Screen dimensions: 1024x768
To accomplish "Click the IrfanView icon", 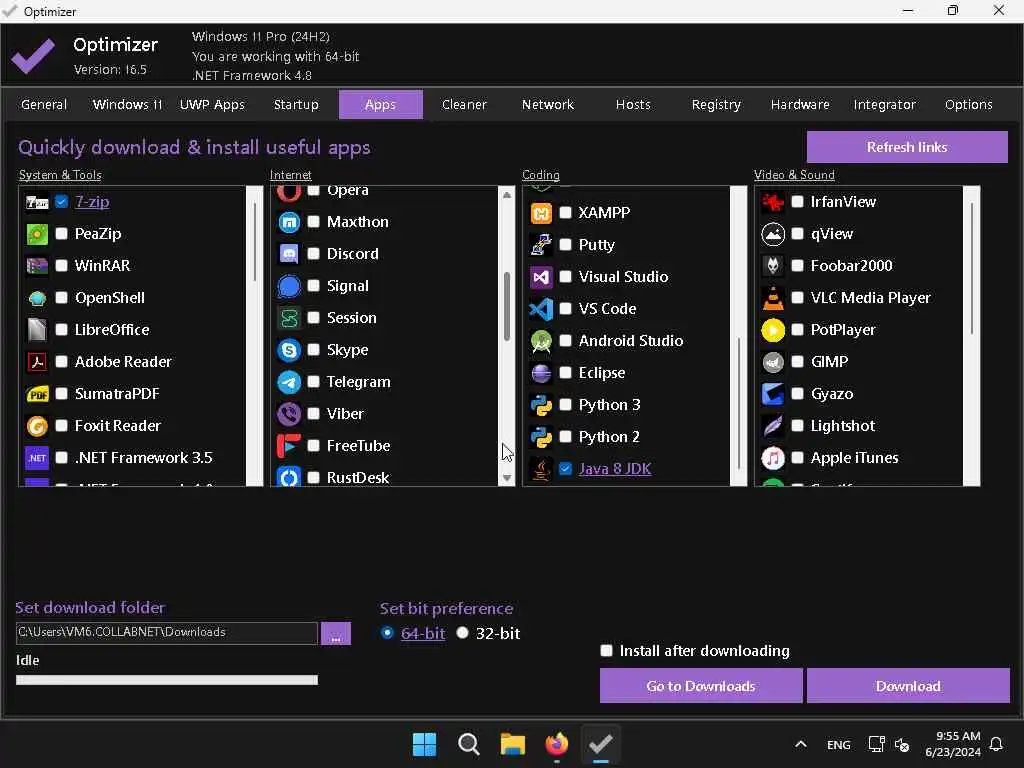I will pyautogui.click(x=773, y=202).
